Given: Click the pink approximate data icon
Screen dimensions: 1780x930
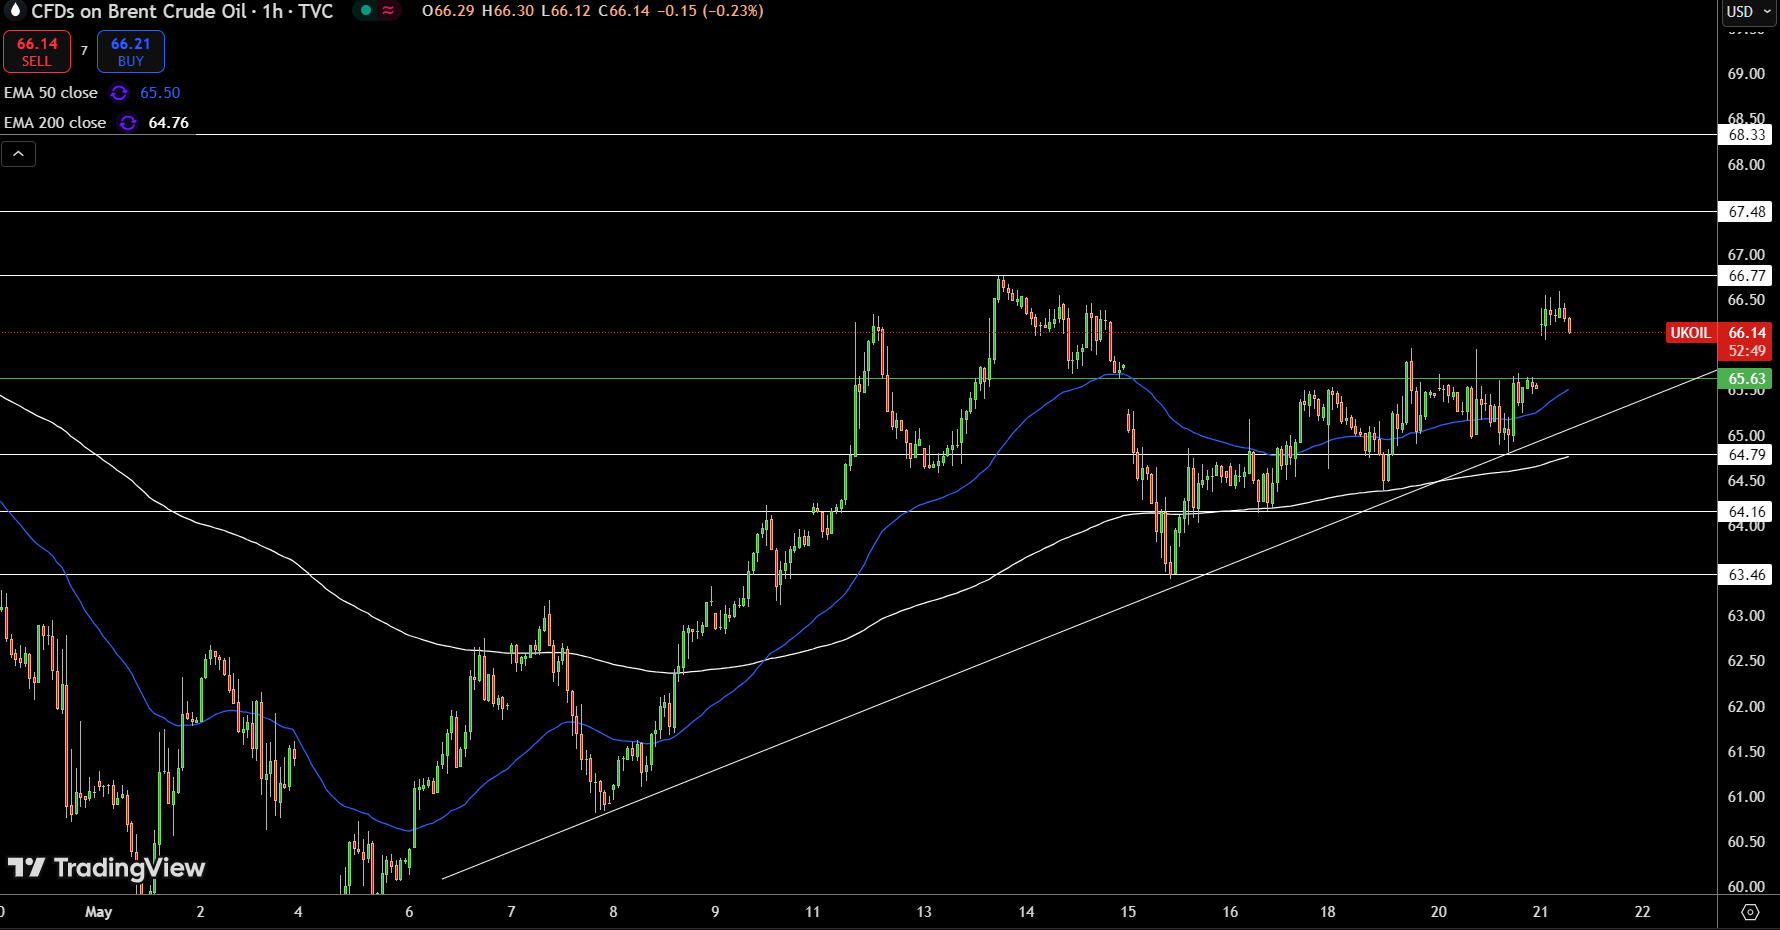Looking at the screenshot, I should coord(388,11).
